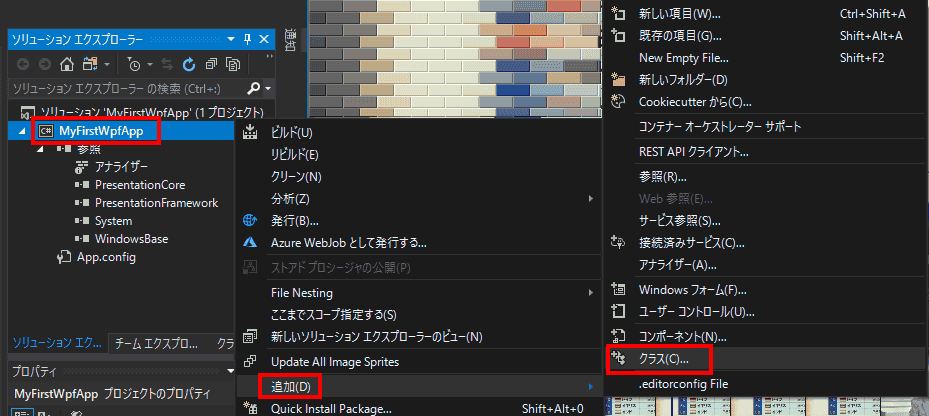Toggle Show All Files icon
The height and width of the screenshot is (416, 929).
point(233,64)
